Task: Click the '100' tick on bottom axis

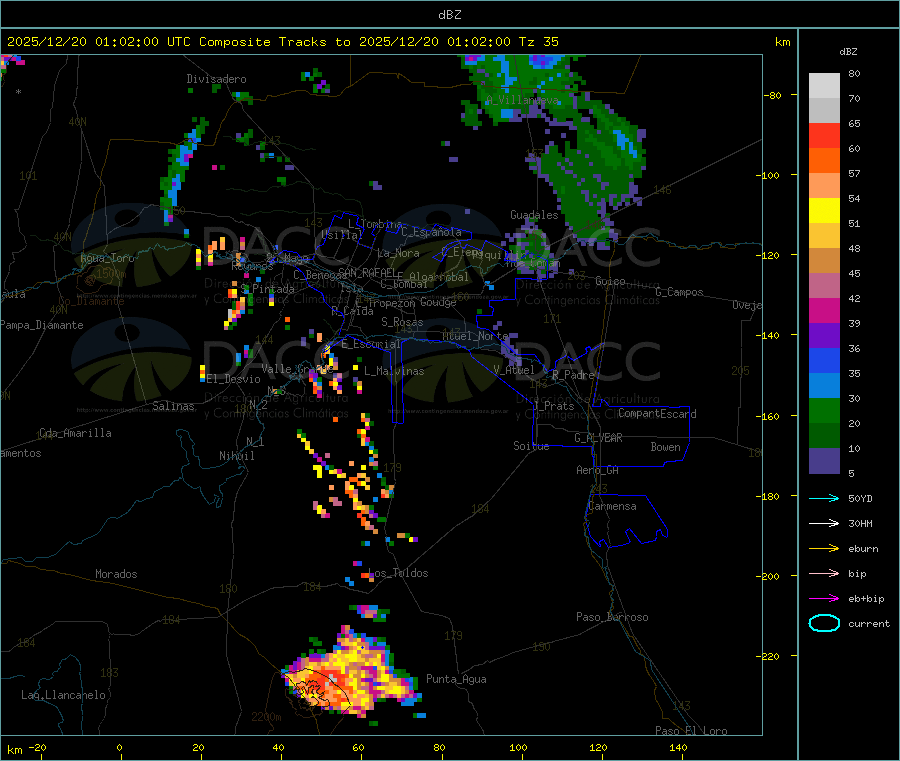Action: click(518, 747)
